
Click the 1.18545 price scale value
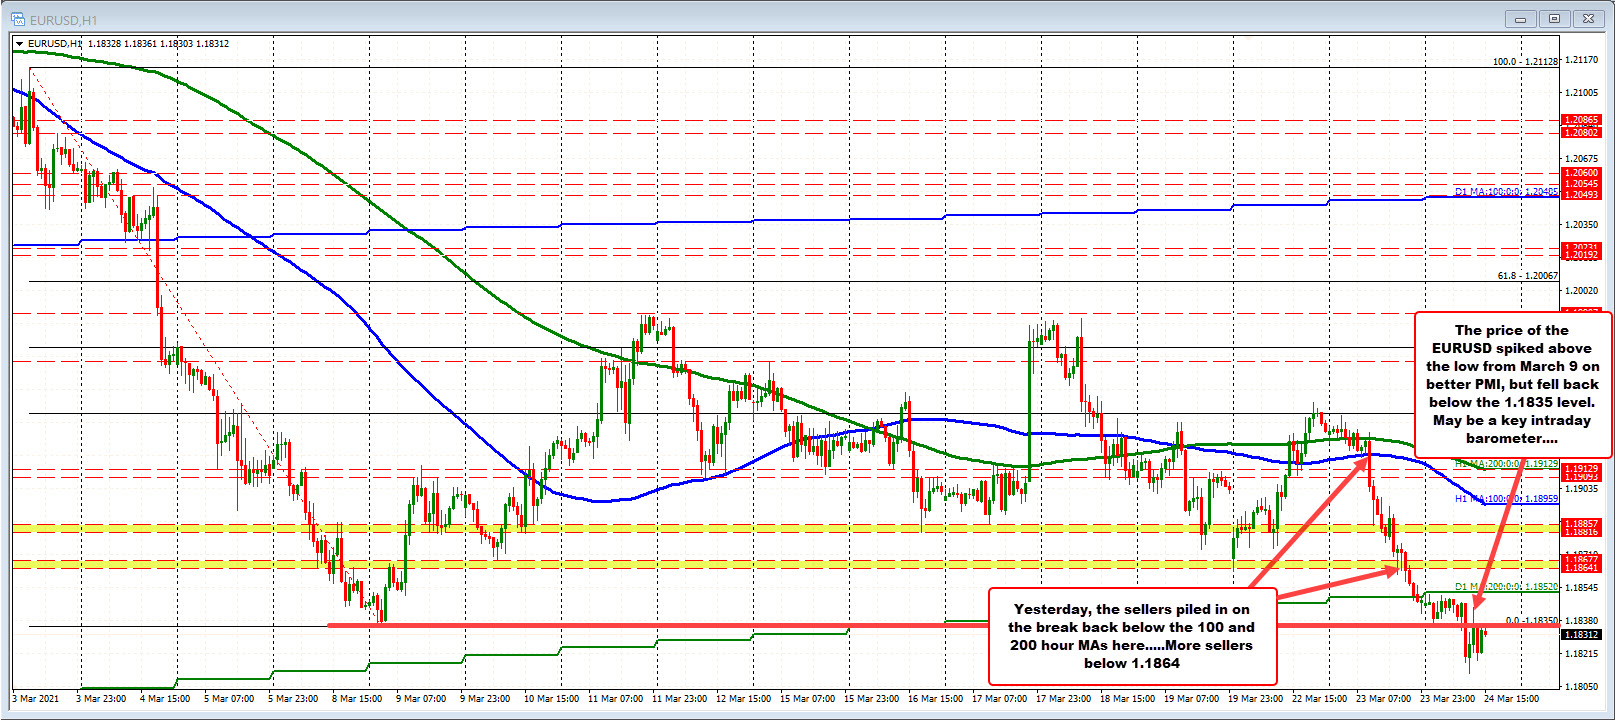pyautogui.click(x=1581, y=588)
